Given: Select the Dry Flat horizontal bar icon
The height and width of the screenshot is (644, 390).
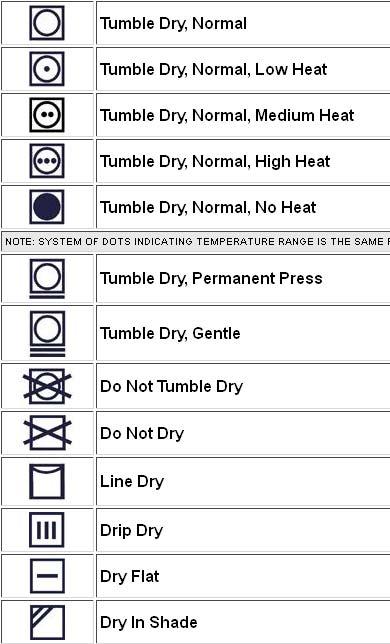Looking at the screenshot, I should click(x=47, y=576).
